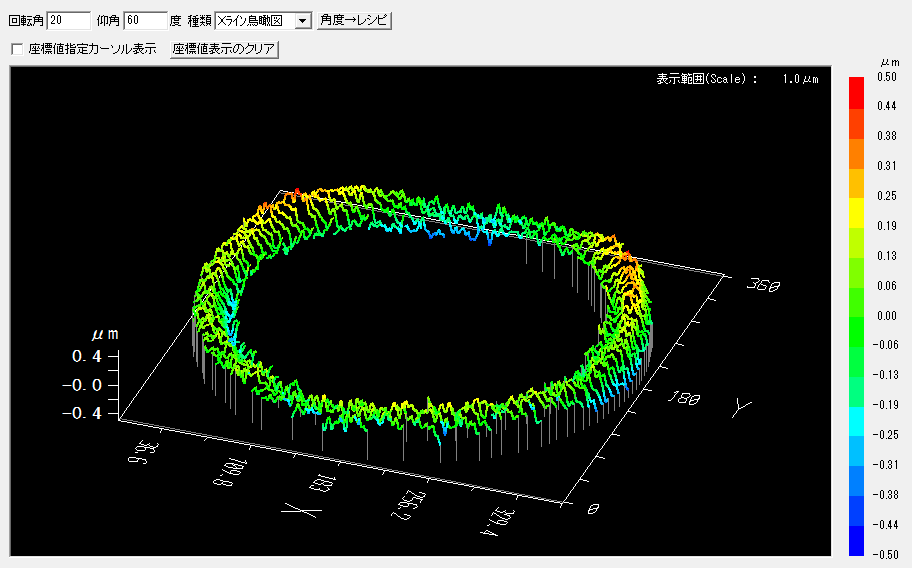
Task: Click the Z axis tick value -0.0
Action: coord(81,385)
